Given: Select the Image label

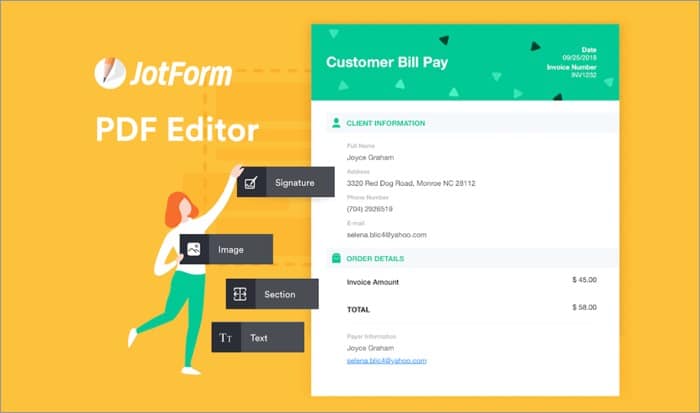Looking at the screenshot, I should point(231,250).
